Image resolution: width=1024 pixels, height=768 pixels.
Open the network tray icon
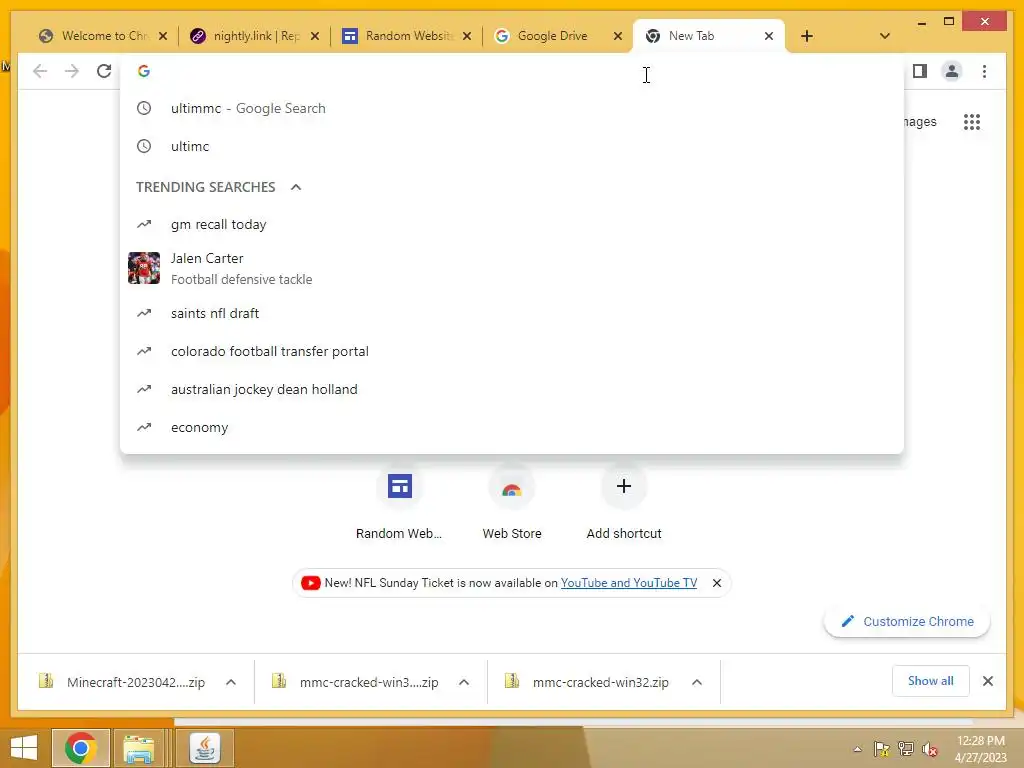tap(906, 749)
